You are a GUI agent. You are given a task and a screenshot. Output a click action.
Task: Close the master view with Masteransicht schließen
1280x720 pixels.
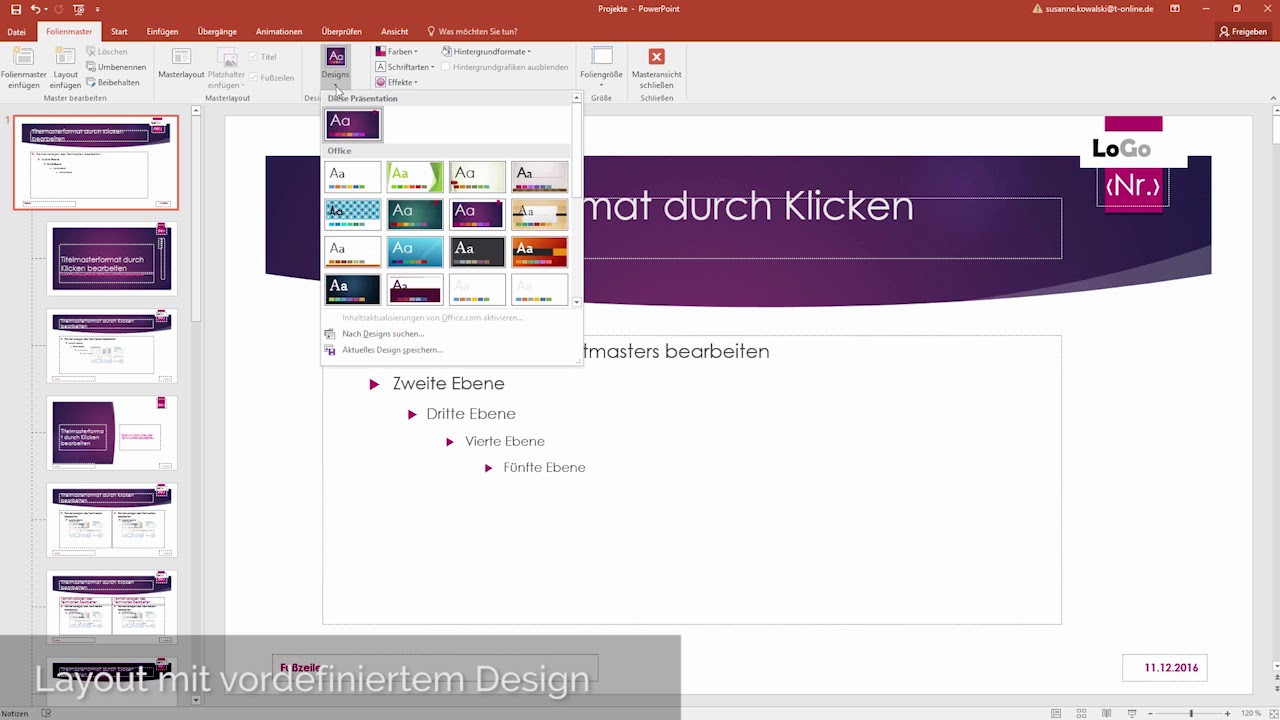[x=657, y=68]
